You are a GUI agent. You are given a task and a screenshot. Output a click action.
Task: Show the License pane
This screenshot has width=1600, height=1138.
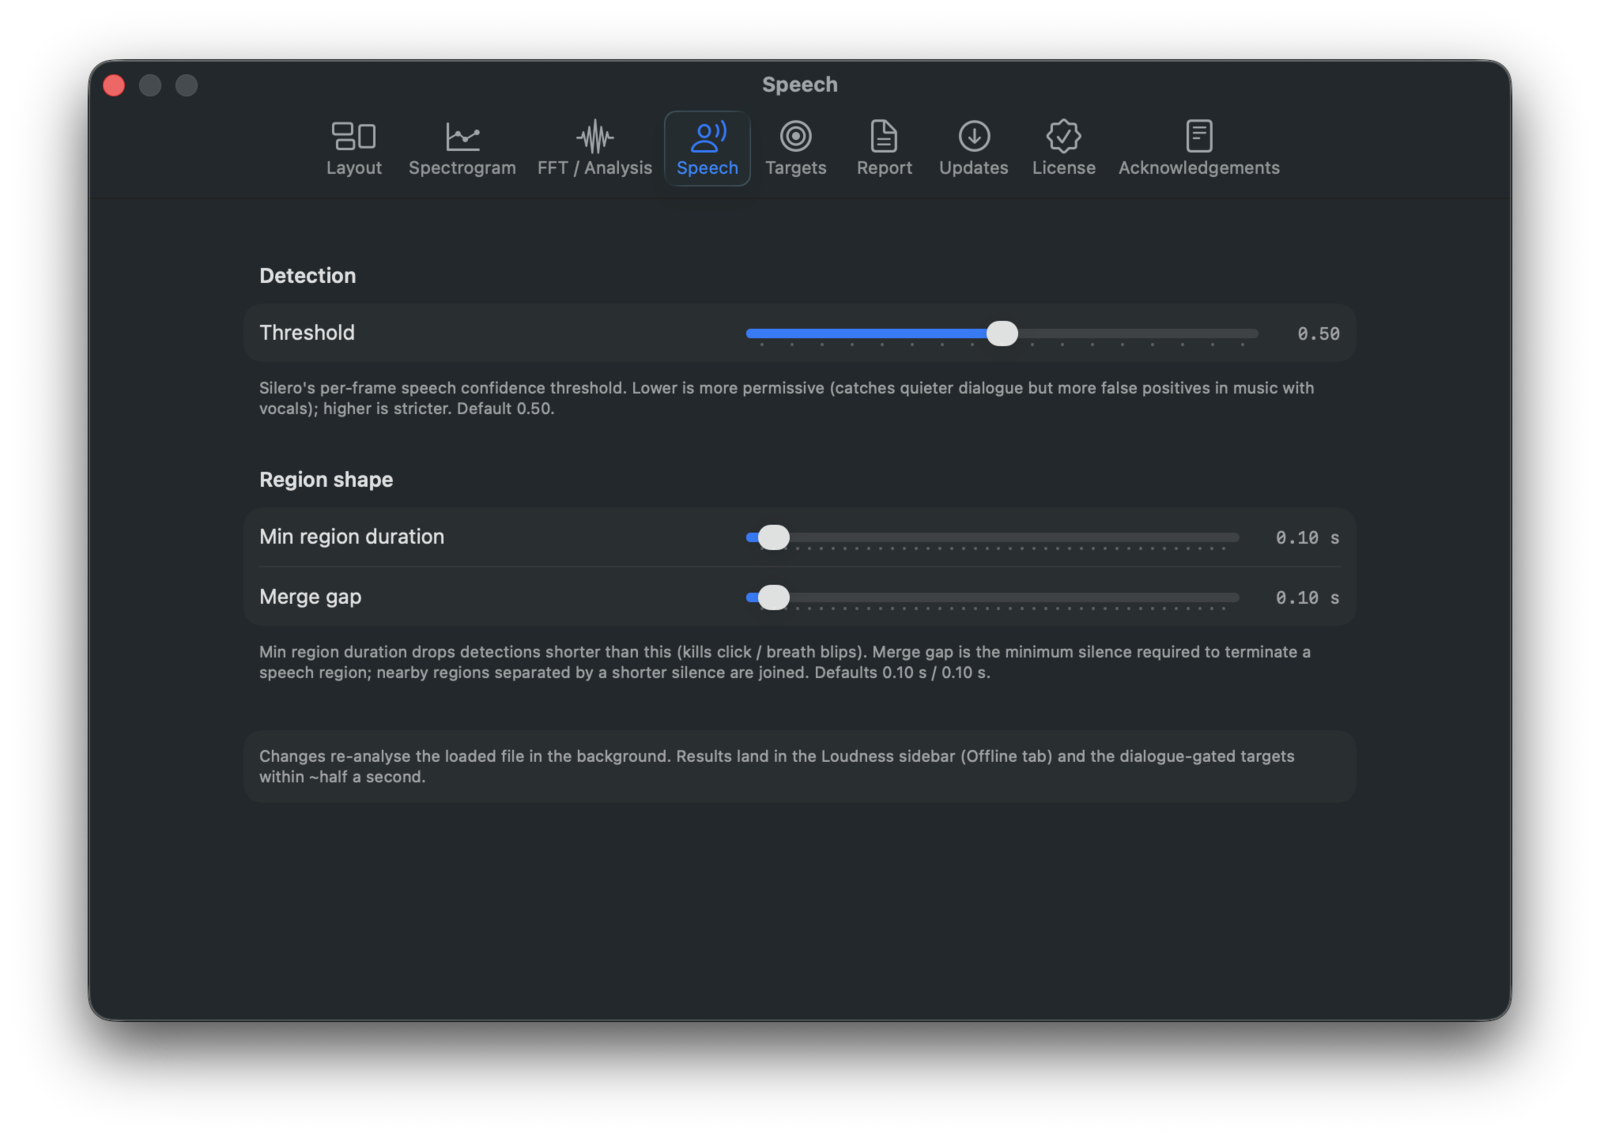(1064, 148)
